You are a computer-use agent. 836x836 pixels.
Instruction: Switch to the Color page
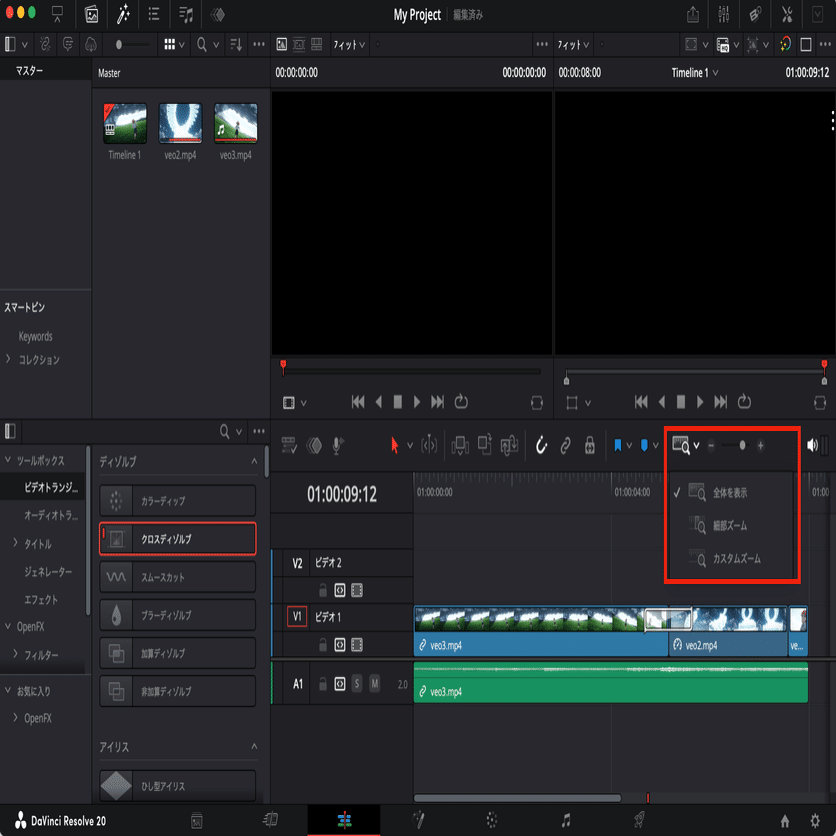click(493, 820)
